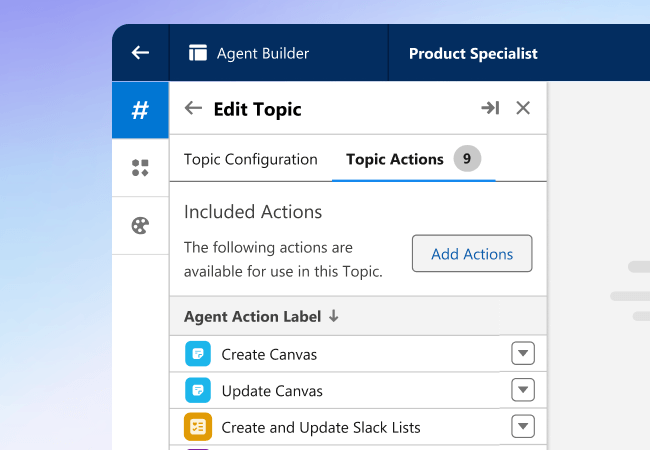Click the Create and Update Slack Lists icon

(198, 427)
